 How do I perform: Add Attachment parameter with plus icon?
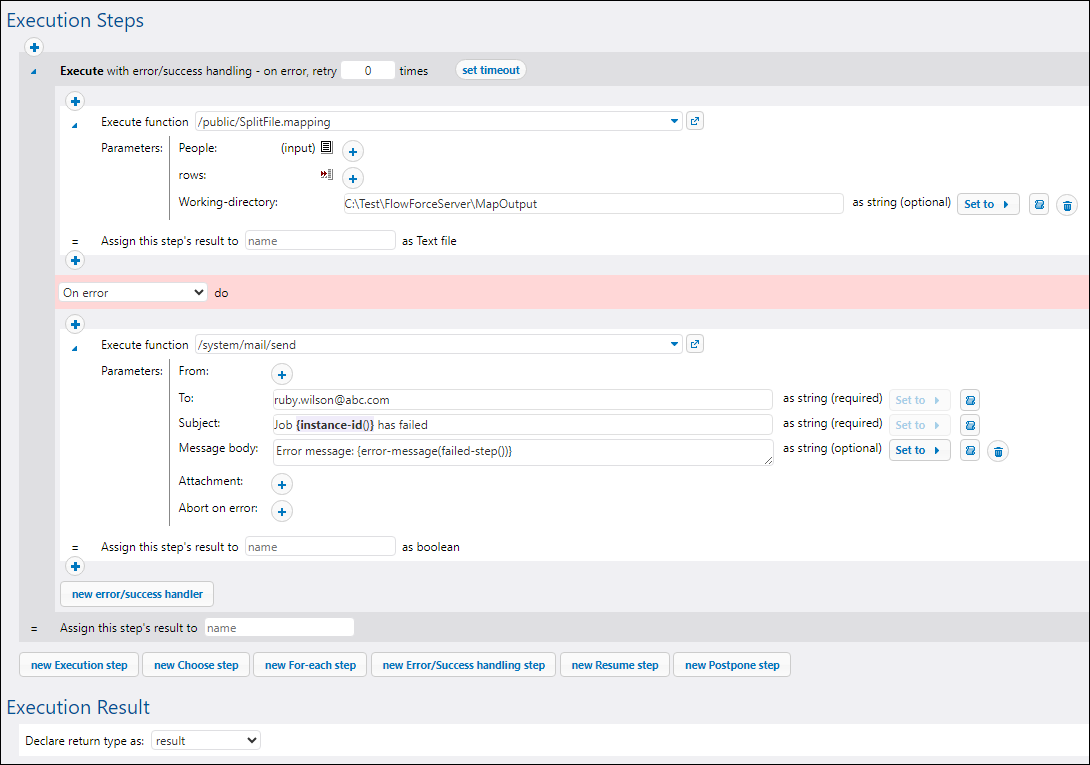click(282, 484)
